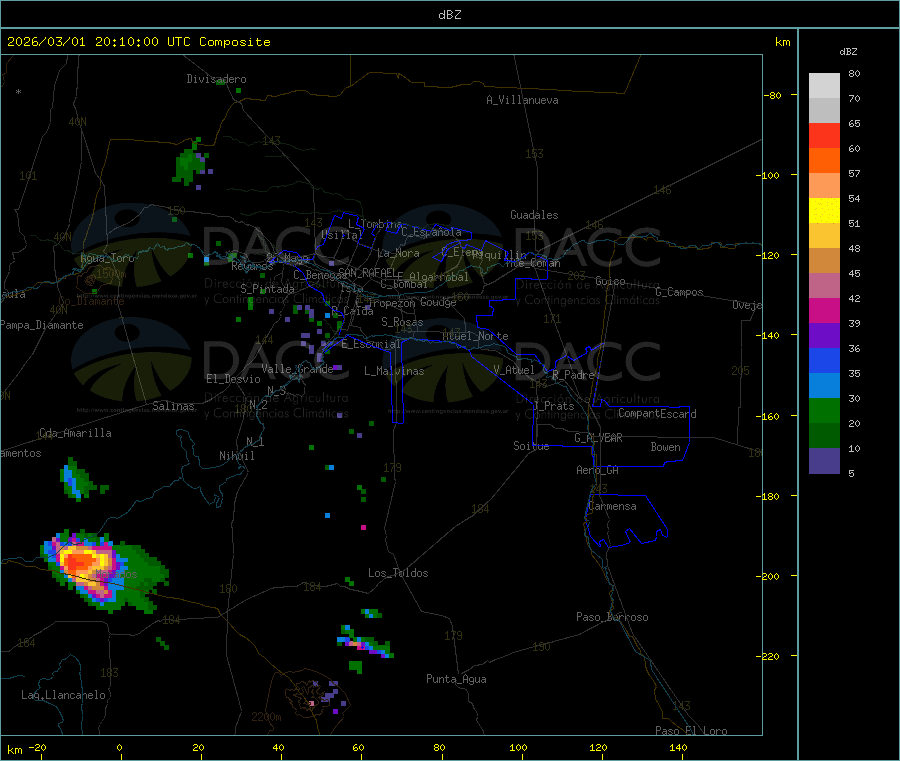
Task: Click the Carmensa label
Action: [x=612, y=506]
